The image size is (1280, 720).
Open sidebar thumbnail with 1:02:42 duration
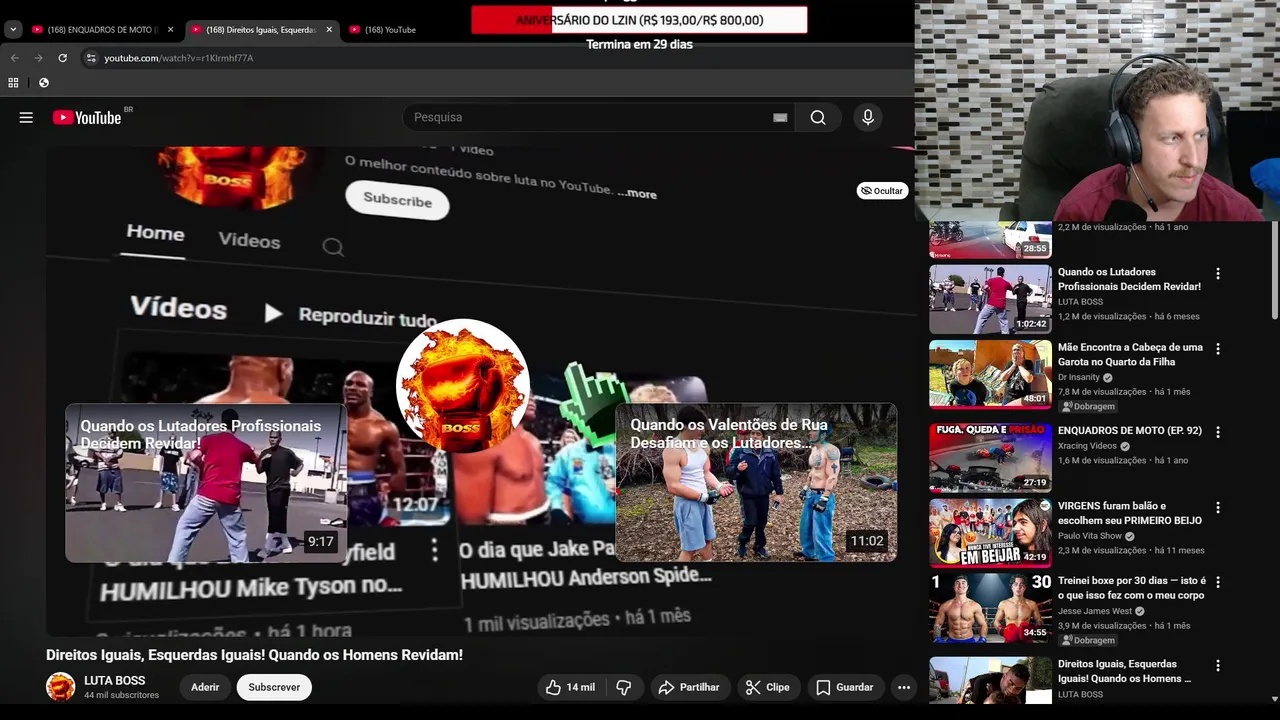990,299
